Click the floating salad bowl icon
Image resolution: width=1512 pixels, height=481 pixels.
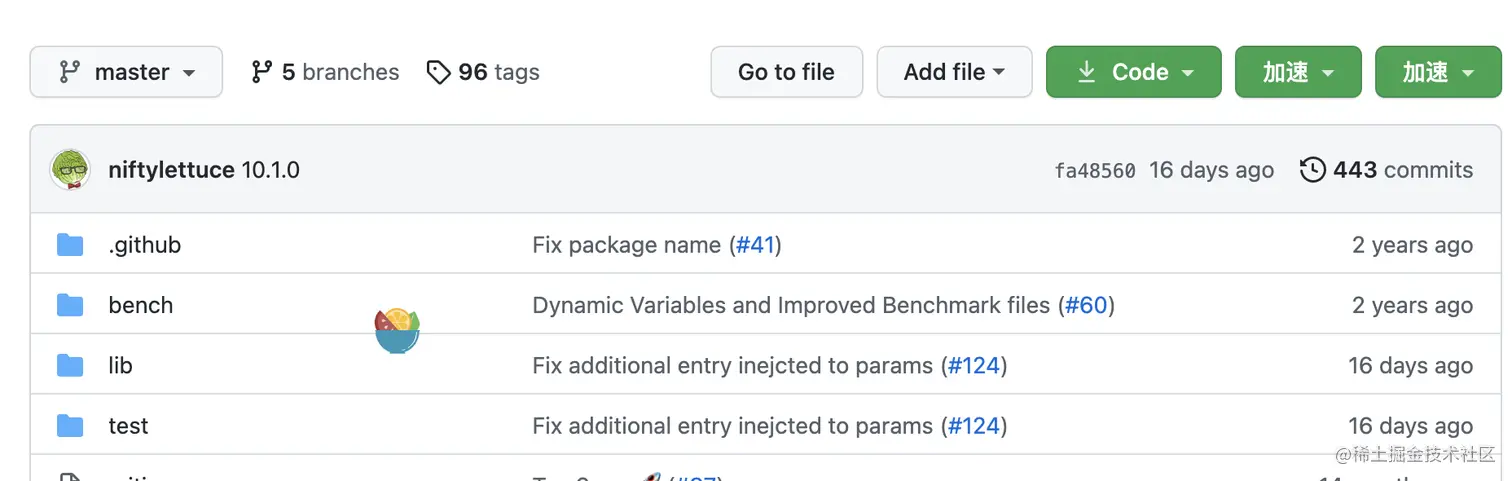[x=397, y=331]
